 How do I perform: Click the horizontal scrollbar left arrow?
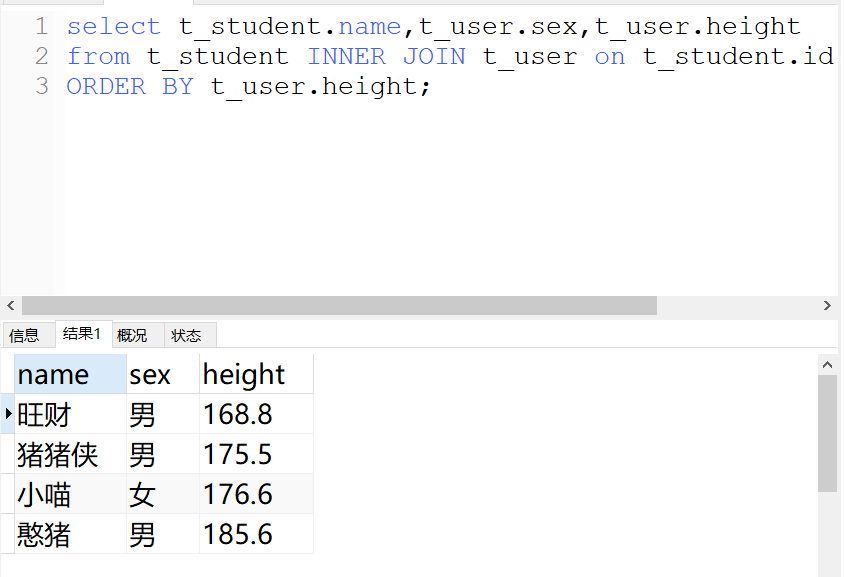tap(11, 305)
